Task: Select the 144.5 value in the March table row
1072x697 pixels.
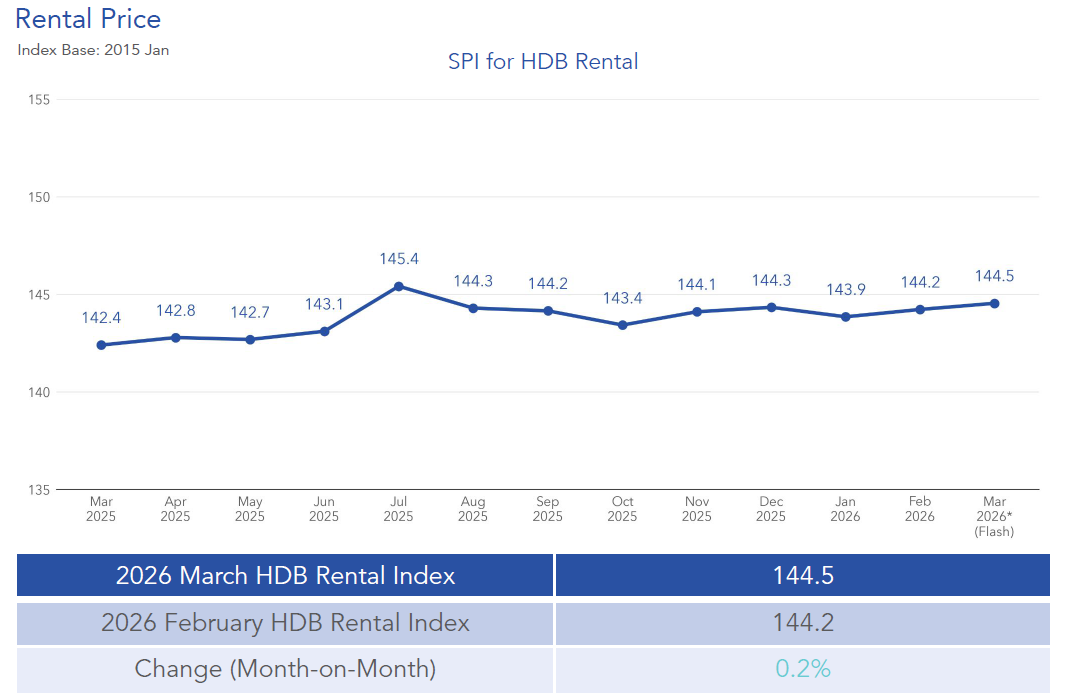Action: (x=802, y=576)
